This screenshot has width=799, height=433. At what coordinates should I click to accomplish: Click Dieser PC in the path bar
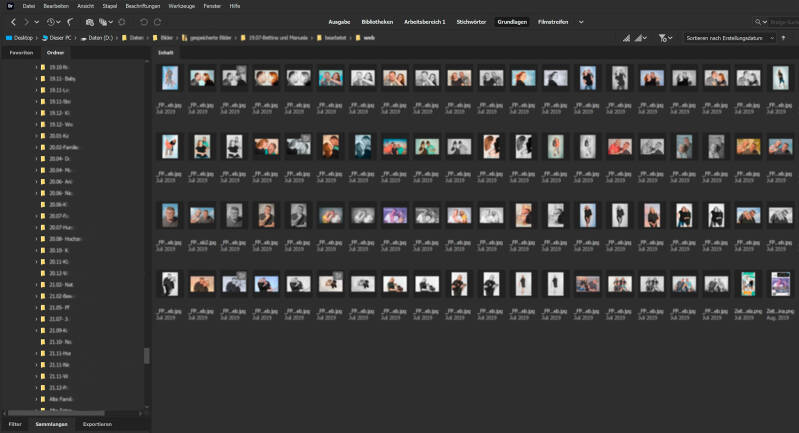tap(57, 38)
